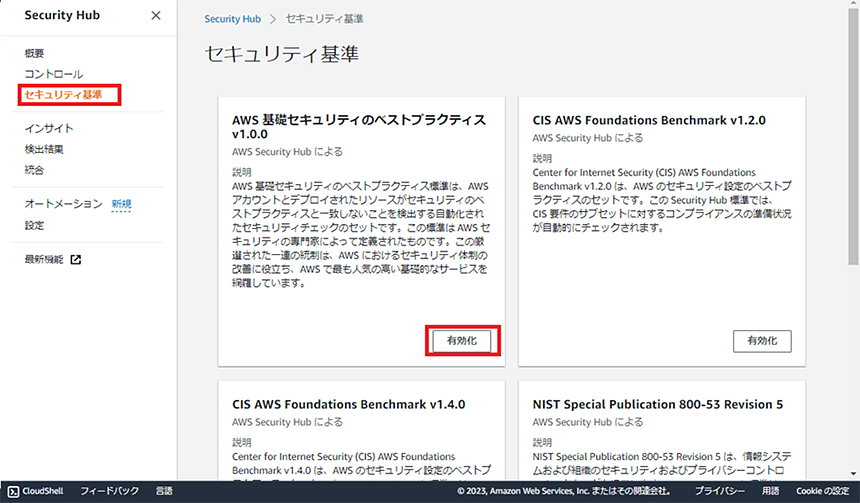Open 言語 selector in the footer
This screenshot has height=503, width=860.
[164, 491]
